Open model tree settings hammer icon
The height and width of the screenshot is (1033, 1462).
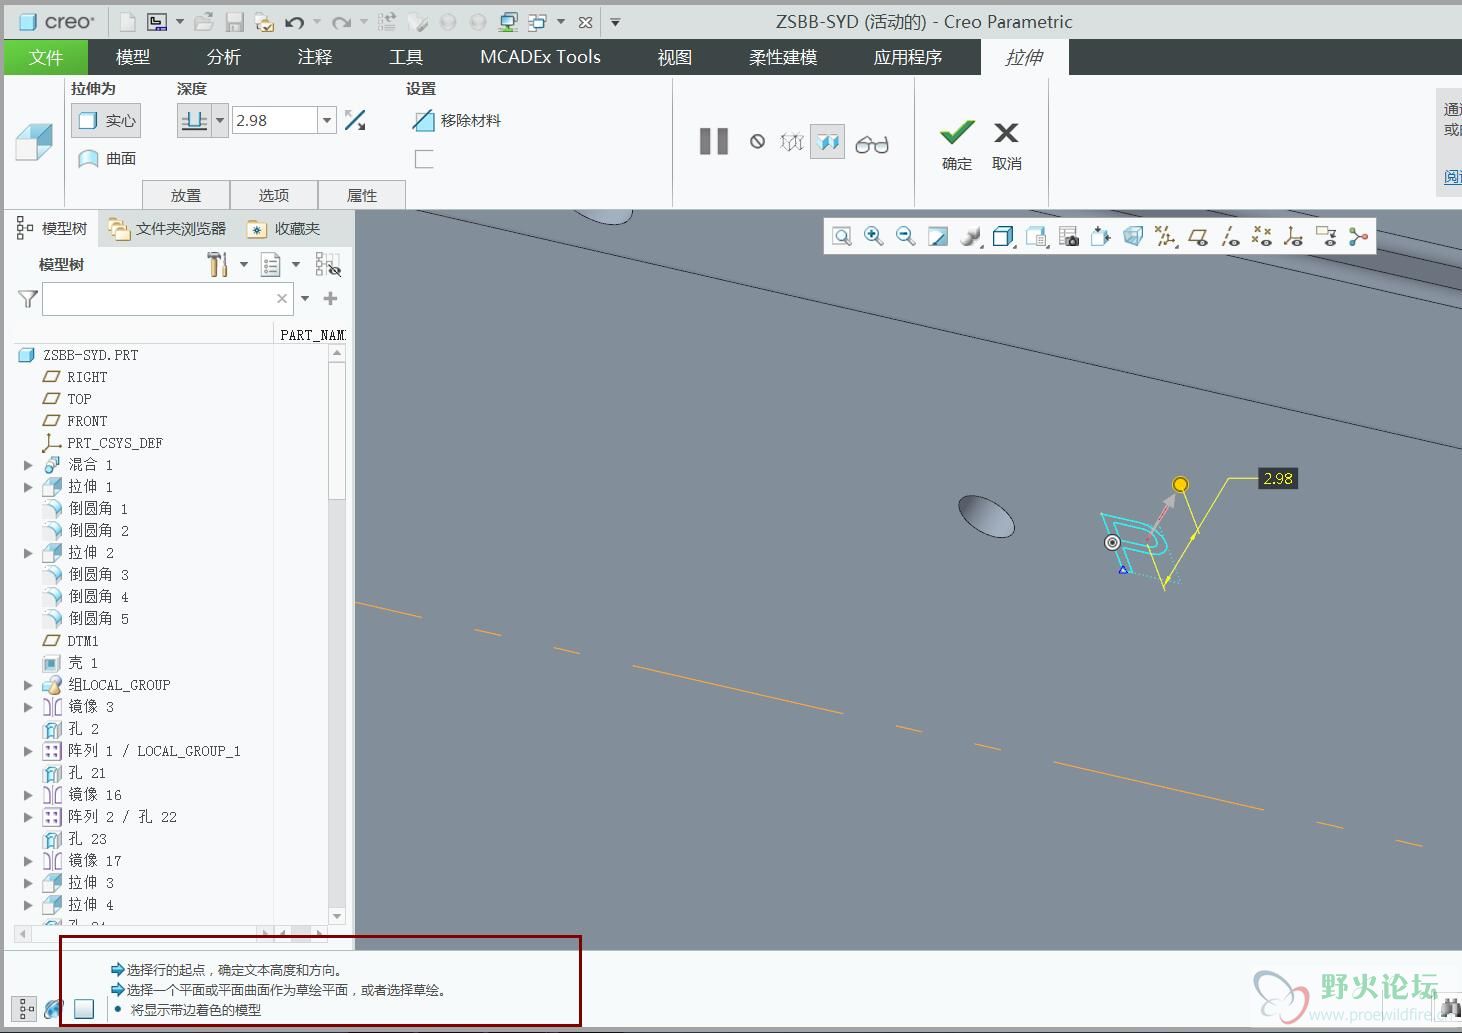pos(218,264)
